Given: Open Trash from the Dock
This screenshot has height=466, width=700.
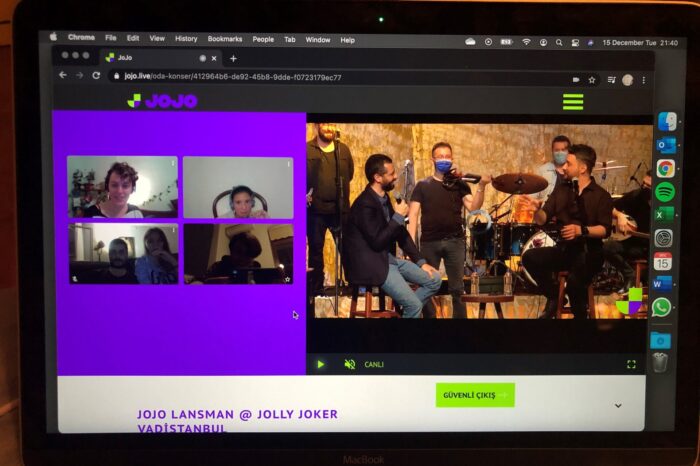Looking at the screenshot, I should (660, 362).
